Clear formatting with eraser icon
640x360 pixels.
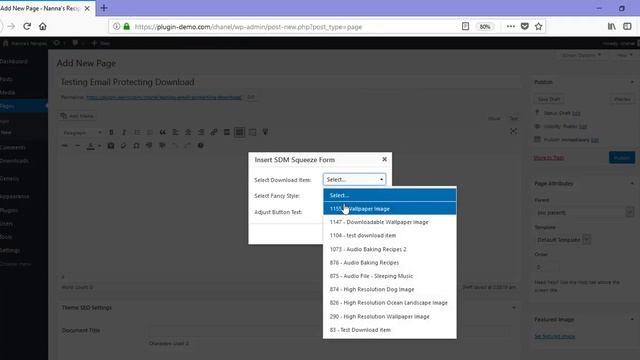(x=124, y=146)
